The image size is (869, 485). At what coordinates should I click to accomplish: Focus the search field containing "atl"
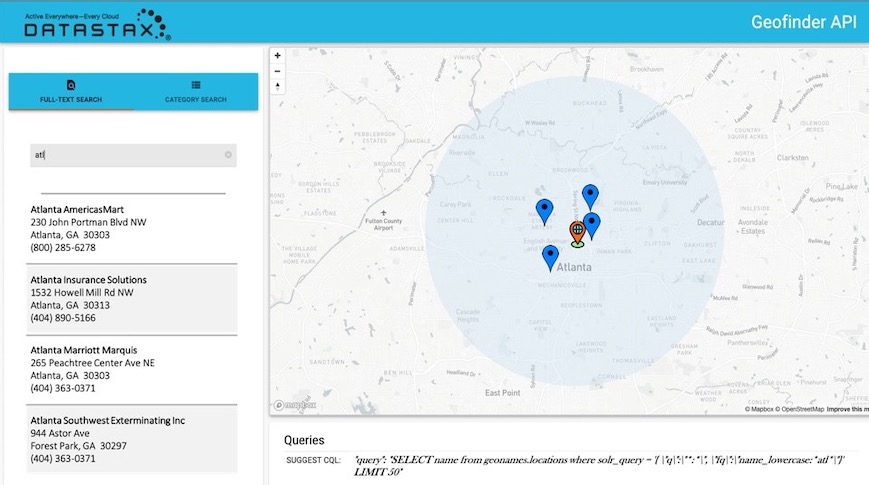click(125, 155)
